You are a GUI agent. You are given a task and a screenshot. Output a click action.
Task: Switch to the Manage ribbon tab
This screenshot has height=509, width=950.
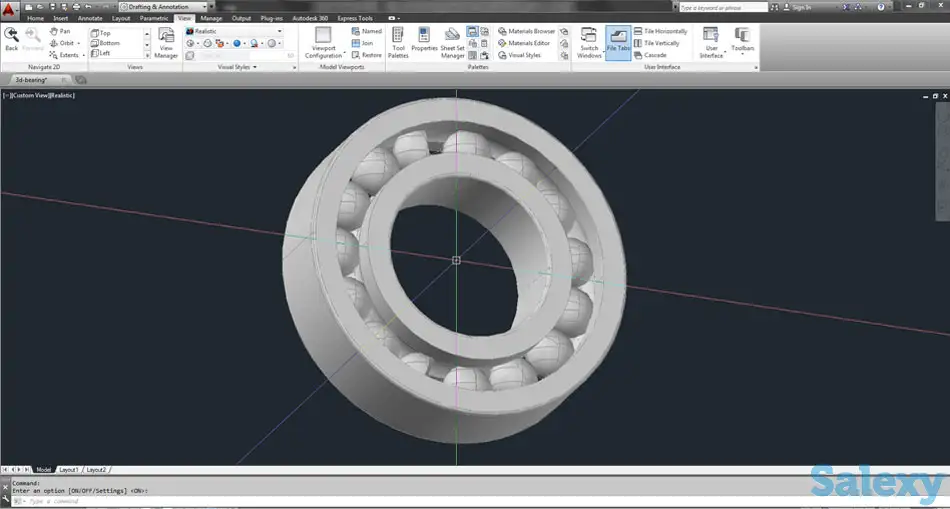211,18
